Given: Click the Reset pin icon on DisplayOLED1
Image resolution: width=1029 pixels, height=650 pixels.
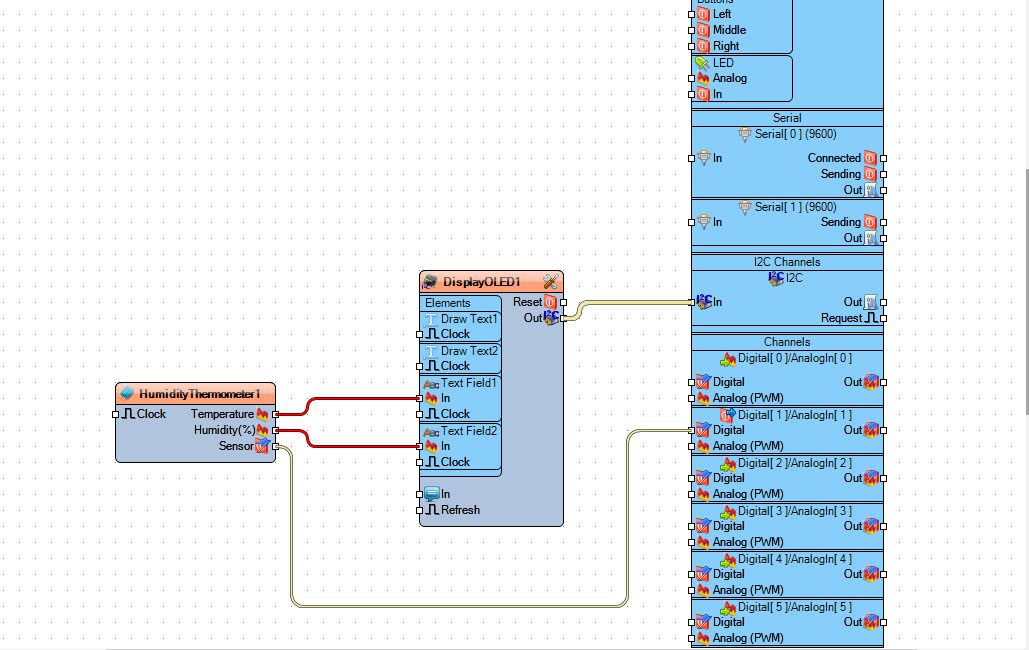Looking at the screenshot, I should 550,302.
